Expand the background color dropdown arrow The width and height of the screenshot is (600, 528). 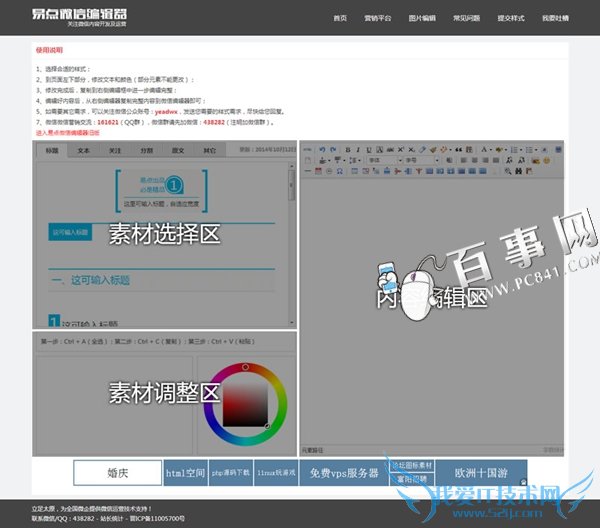tap(505, 150)
